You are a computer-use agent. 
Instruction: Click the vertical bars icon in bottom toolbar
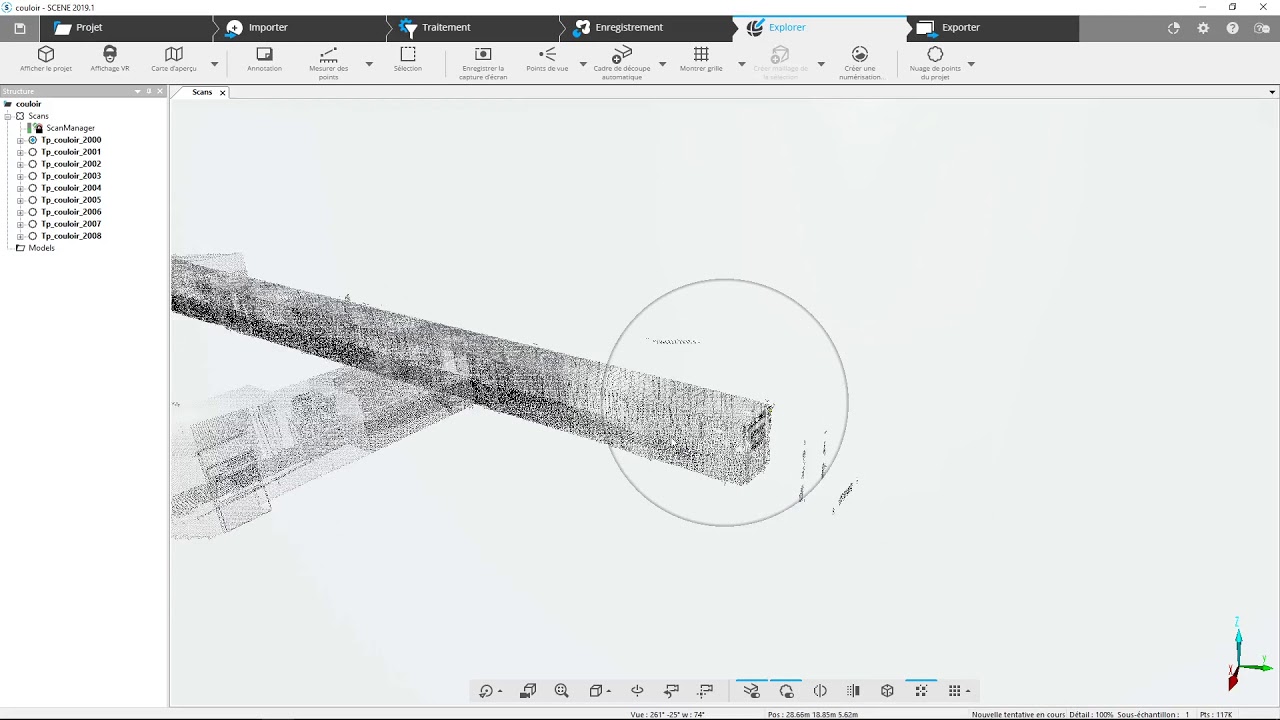click(853, 691)
